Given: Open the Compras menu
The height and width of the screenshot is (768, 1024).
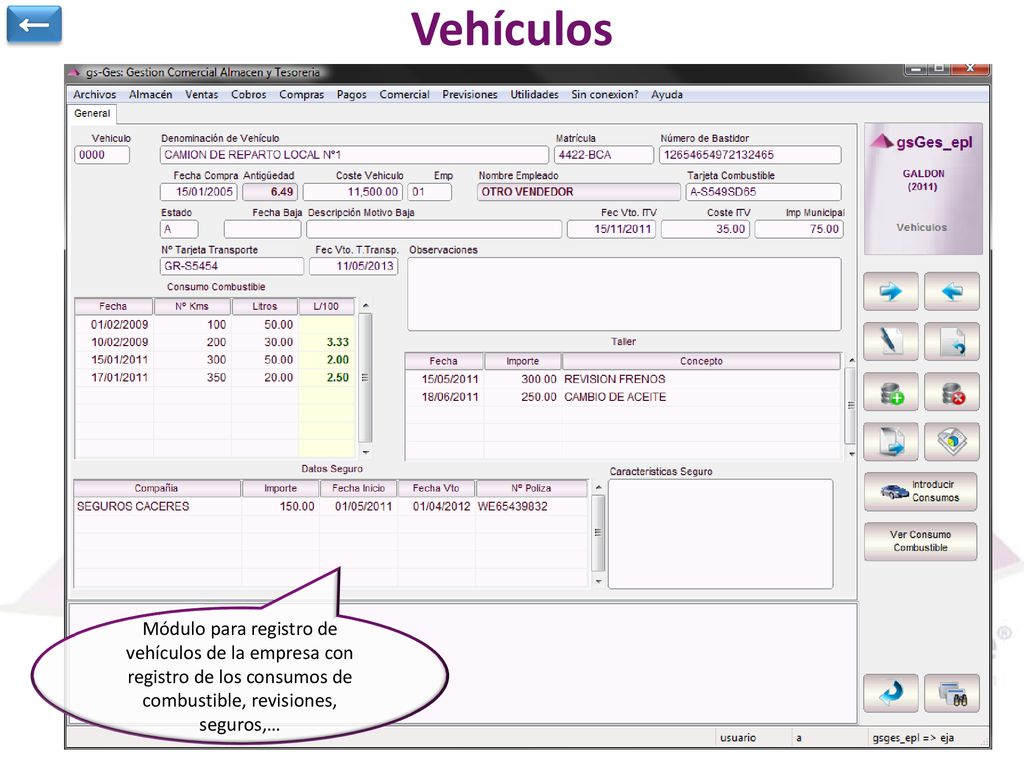Looking at the screenshot, I should pyautogui.click(x=301, y=95).
